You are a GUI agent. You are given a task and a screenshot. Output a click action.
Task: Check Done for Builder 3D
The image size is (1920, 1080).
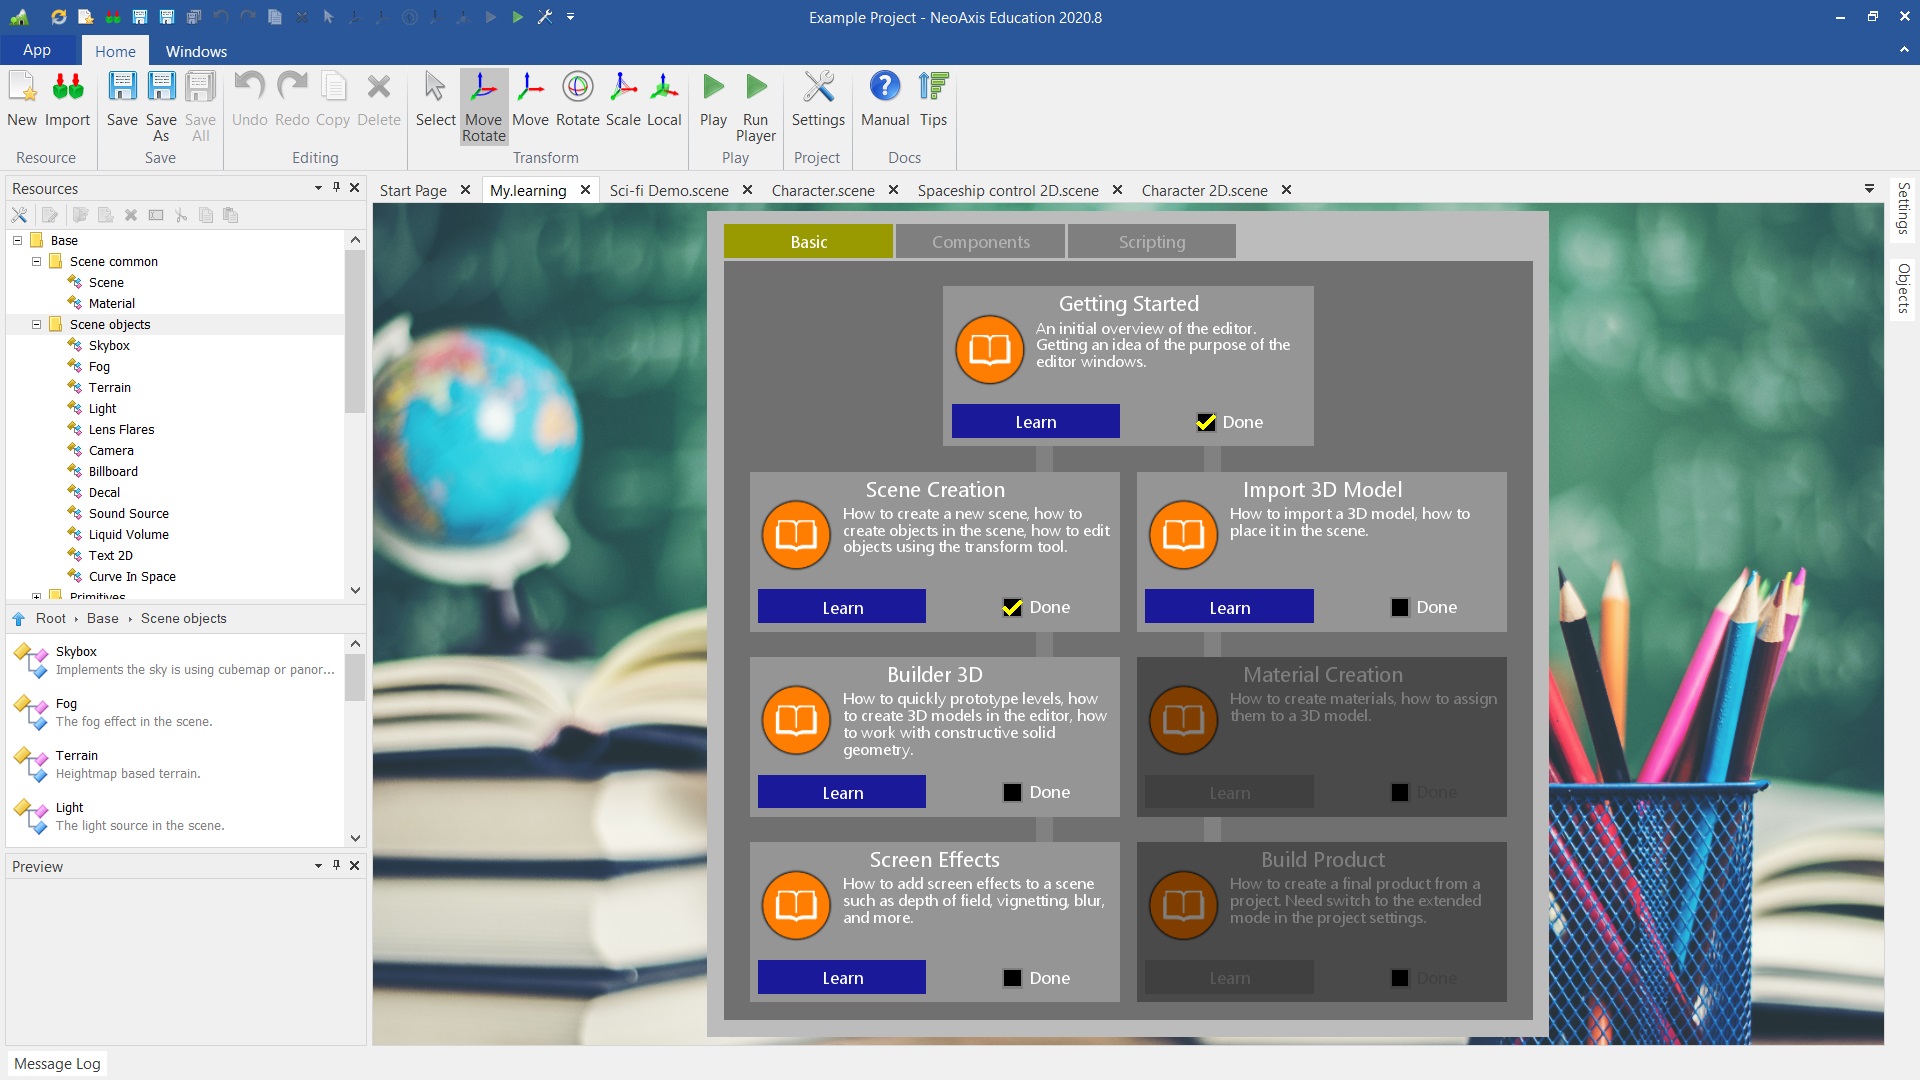pos(1012,792)
